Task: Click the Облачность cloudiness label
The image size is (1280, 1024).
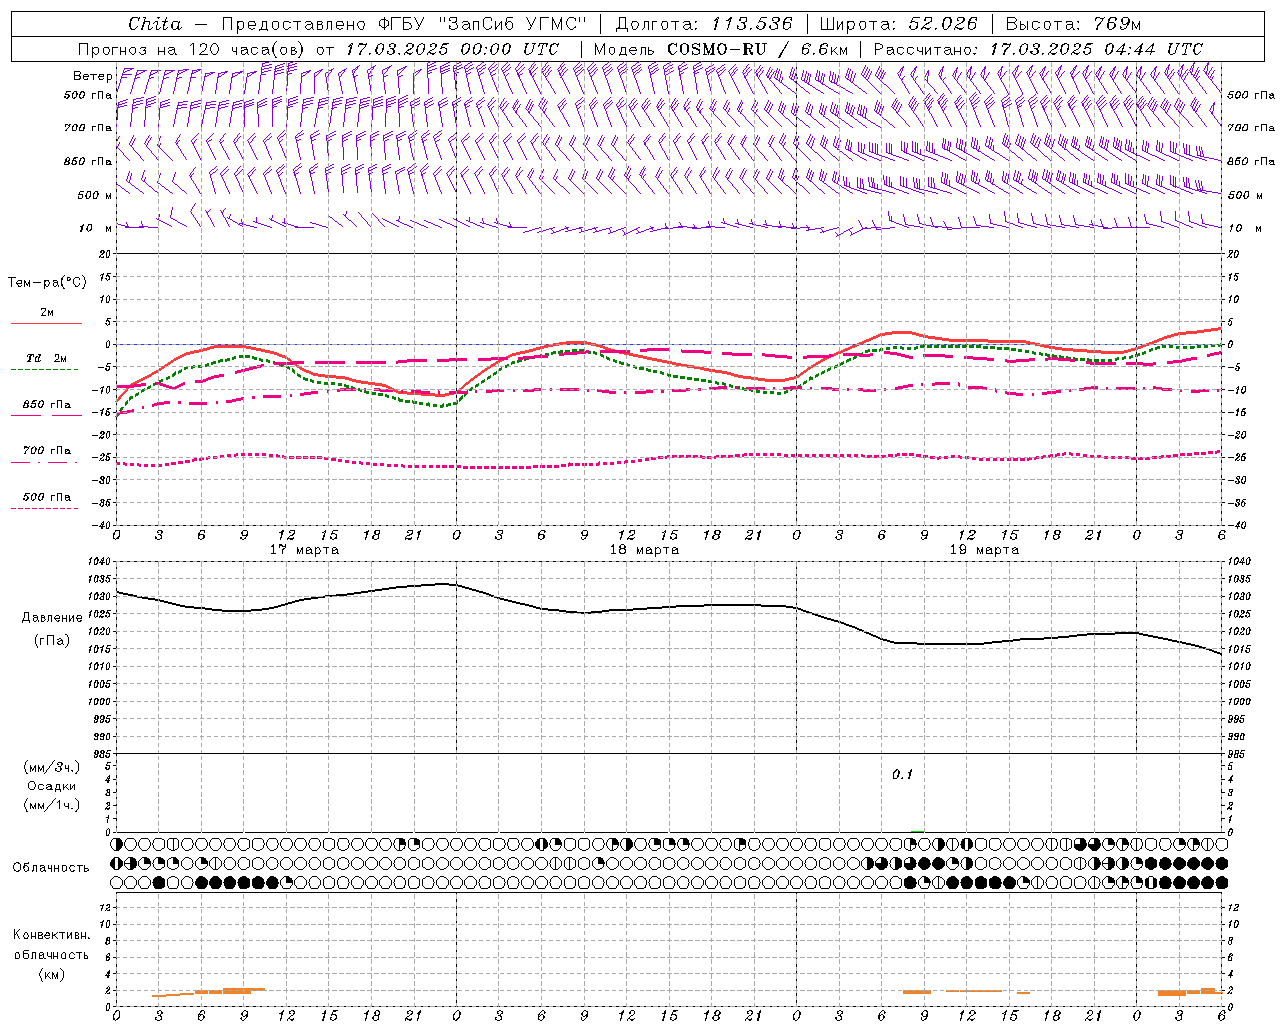Action: point(51,868)
